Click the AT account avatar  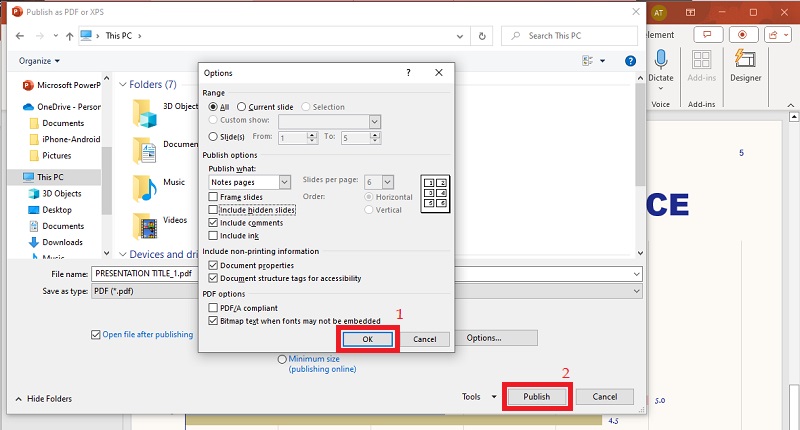coord(659,13)
